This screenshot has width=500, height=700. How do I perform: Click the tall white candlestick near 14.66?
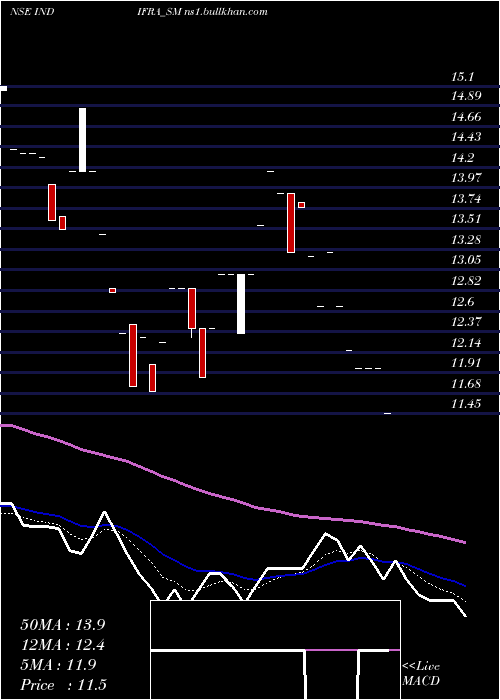83,140
